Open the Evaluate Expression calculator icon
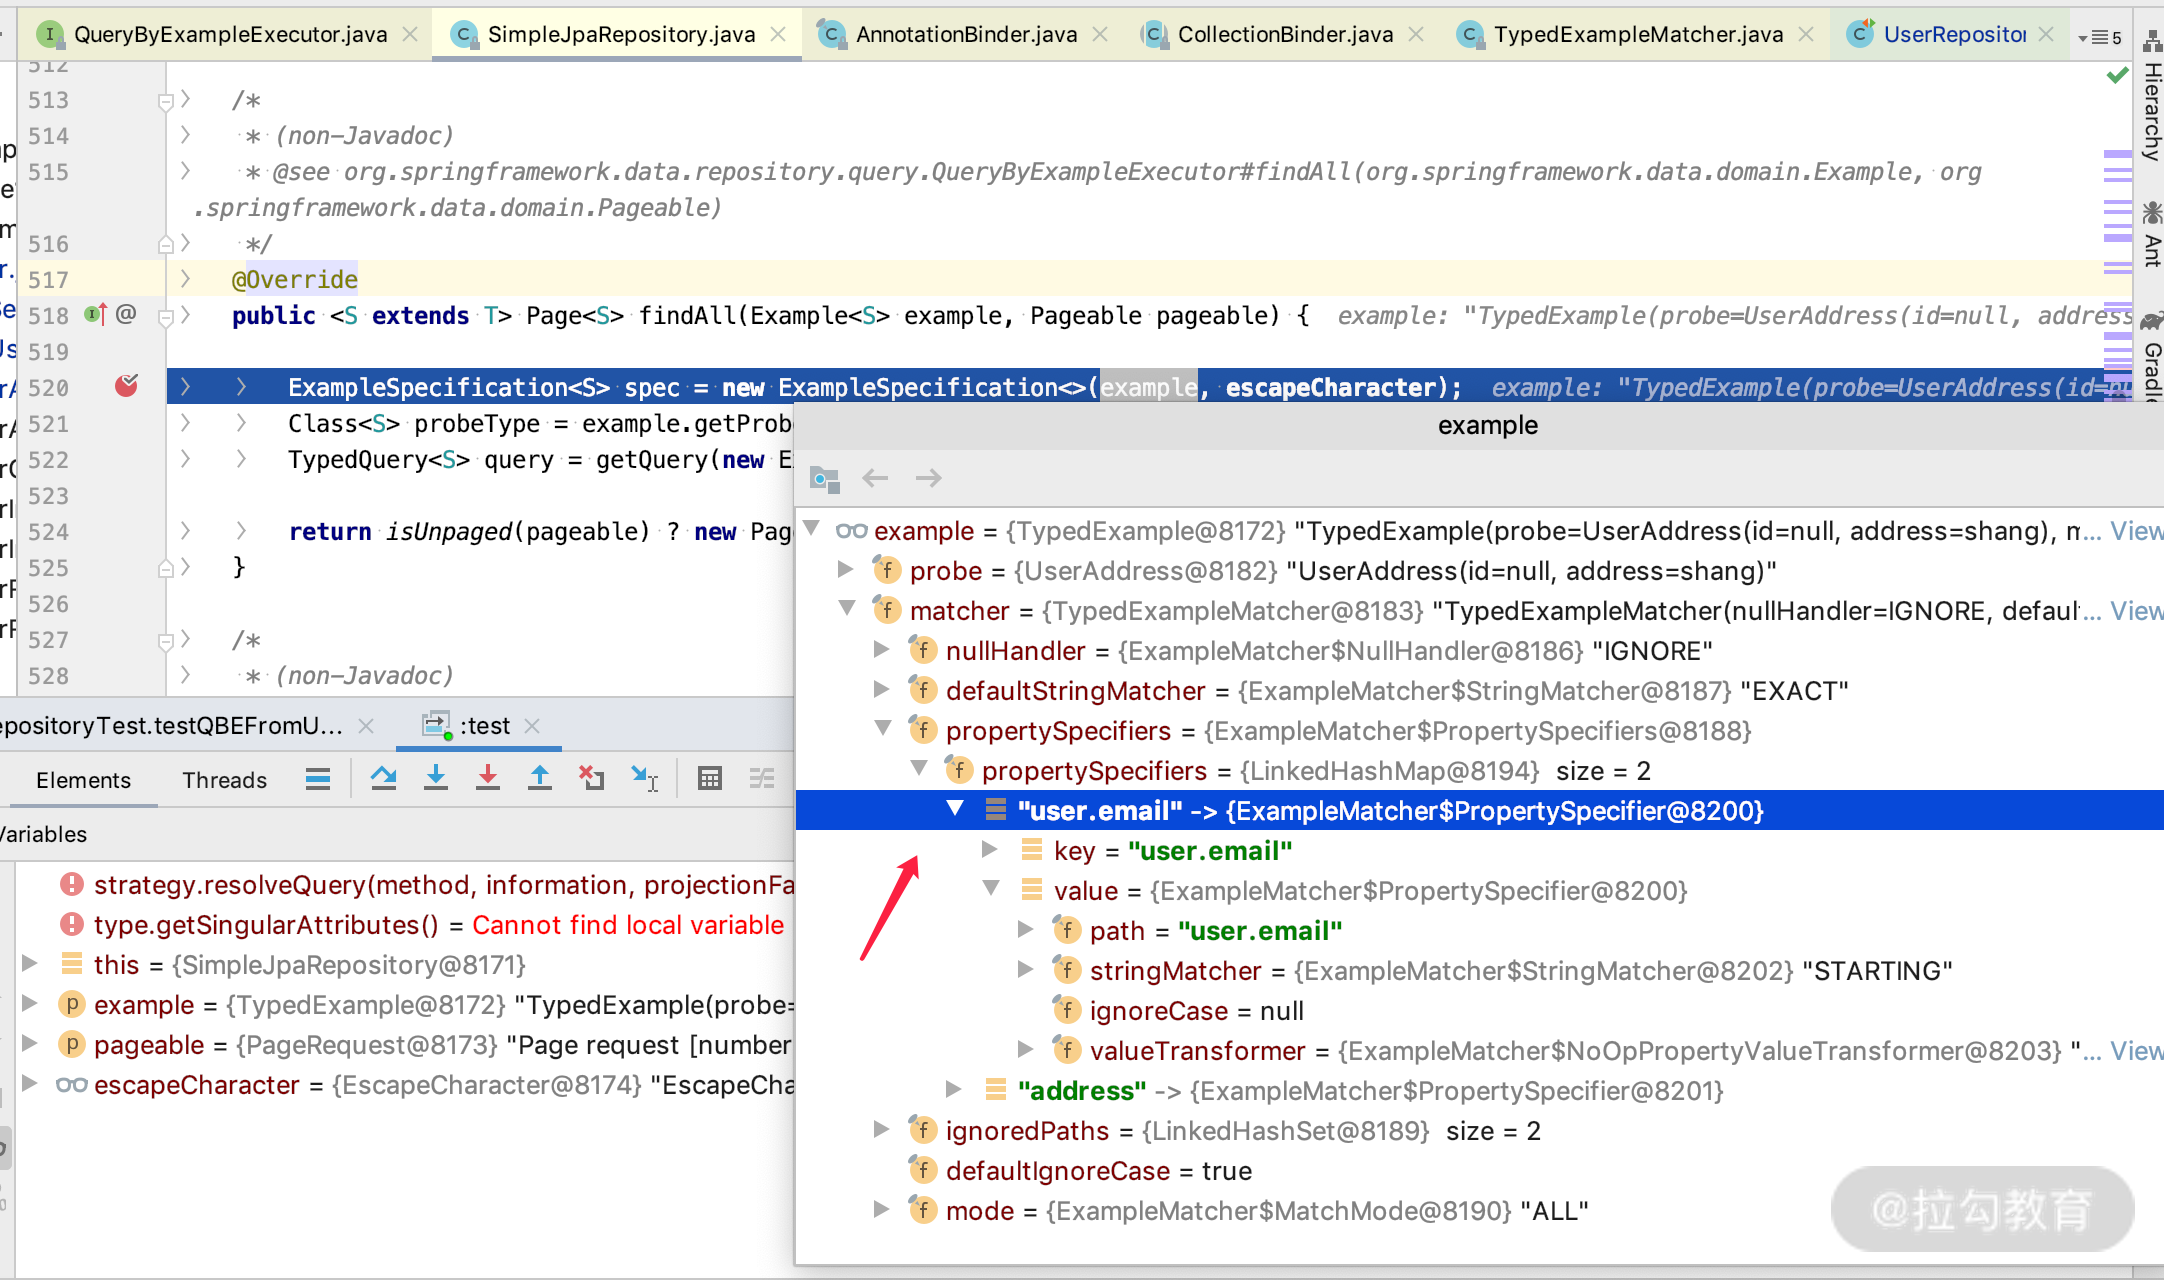This screenshot has width=2164, height=1280. pos(710,778)
